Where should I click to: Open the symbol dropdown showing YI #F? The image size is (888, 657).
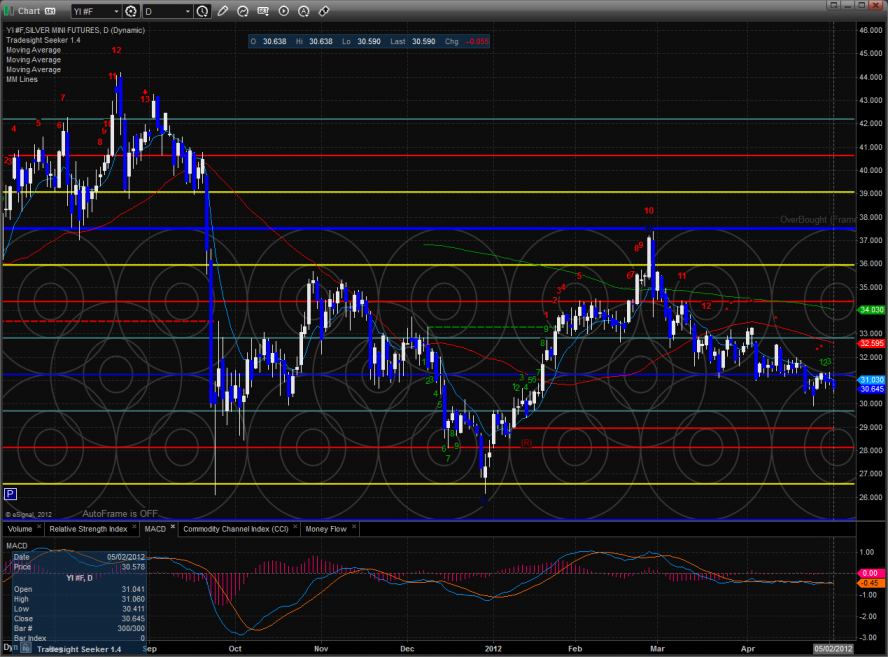click(x=97, y=12)
